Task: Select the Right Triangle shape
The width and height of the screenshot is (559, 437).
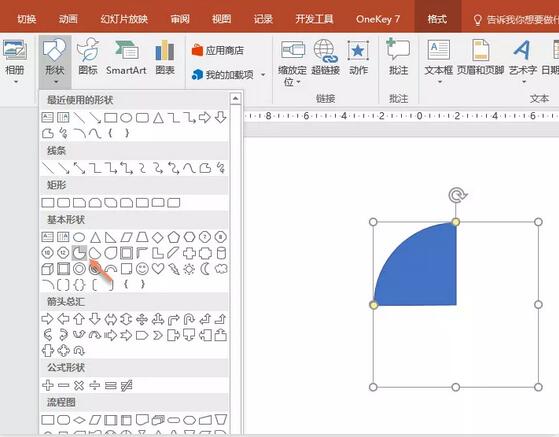Action: tap(111, 237)
